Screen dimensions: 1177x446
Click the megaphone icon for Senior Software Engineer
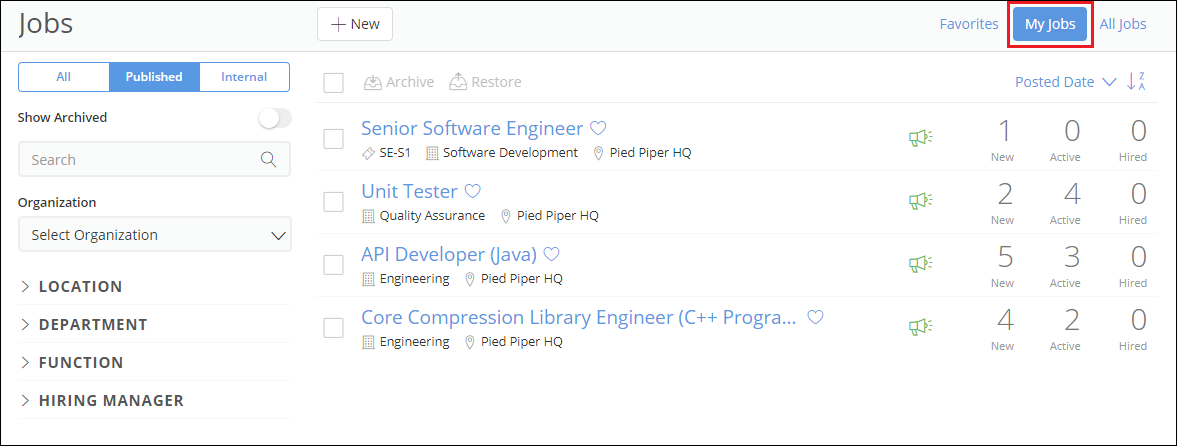click(919, 139)
